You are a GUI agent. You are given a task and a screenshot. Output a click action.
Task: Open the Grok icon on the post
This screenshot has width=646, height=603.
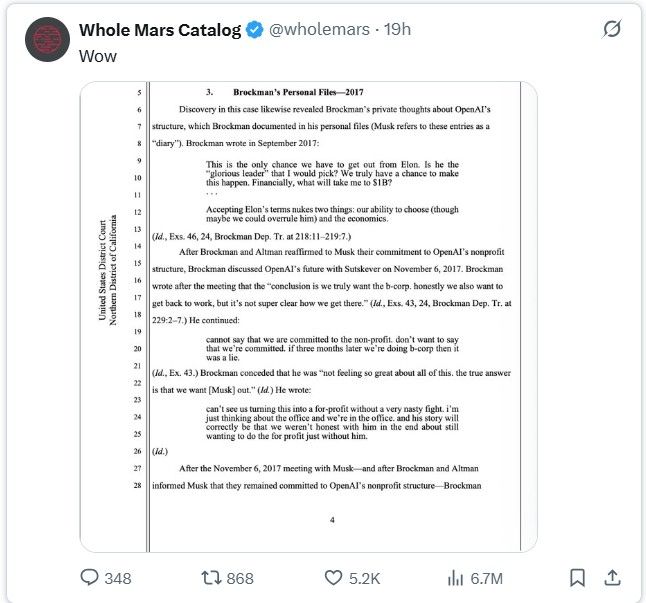click(x=611, y=30)
